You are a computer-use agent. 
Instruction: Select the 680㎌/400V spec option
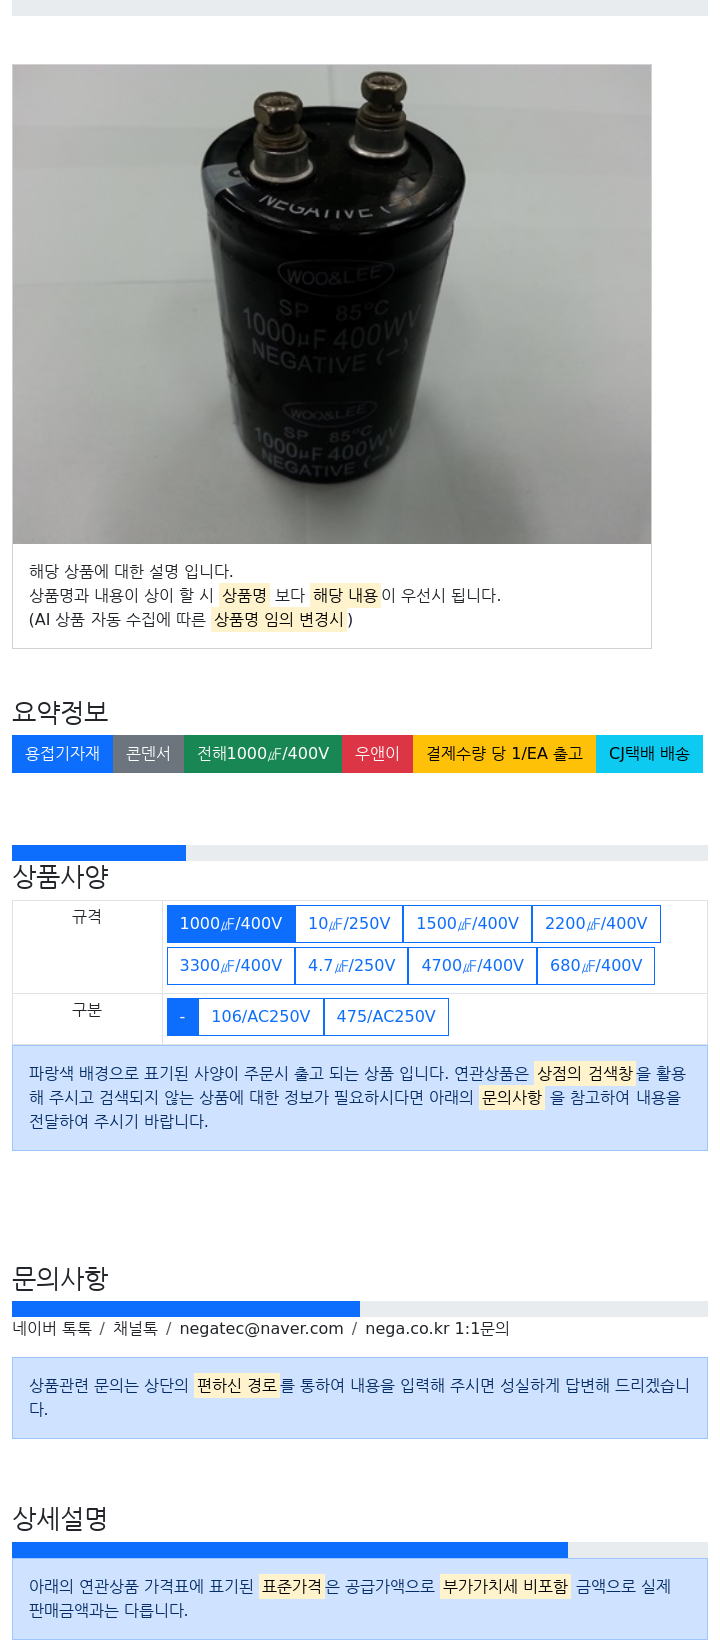point(596,966)
